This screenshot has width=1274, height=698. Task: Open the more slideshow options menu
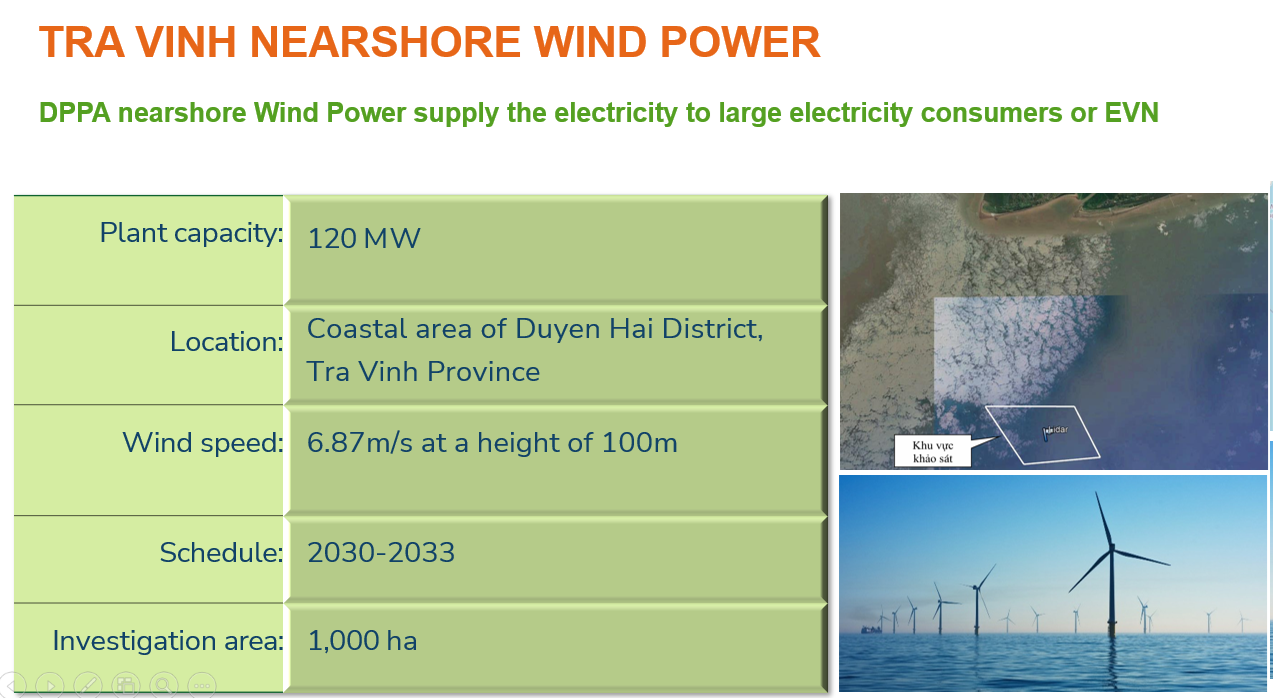(201, 685)
